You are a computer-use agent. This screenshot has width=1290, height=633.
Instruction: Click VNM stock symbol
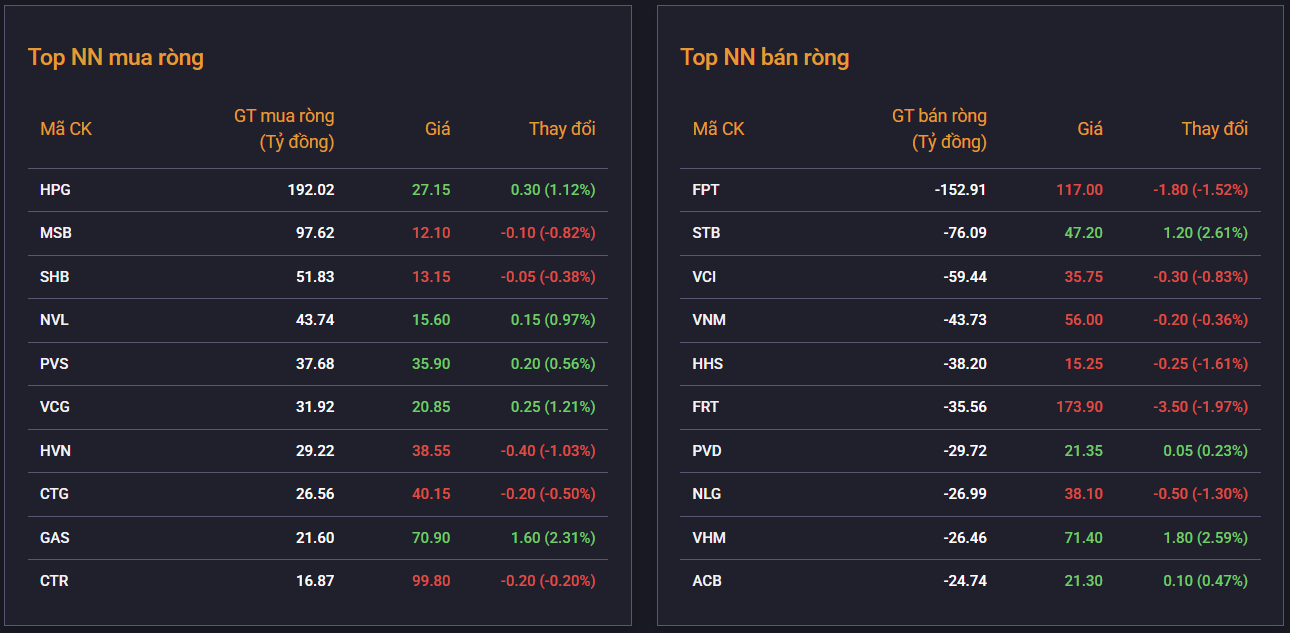pyautogui.click(x=709, y=320)
